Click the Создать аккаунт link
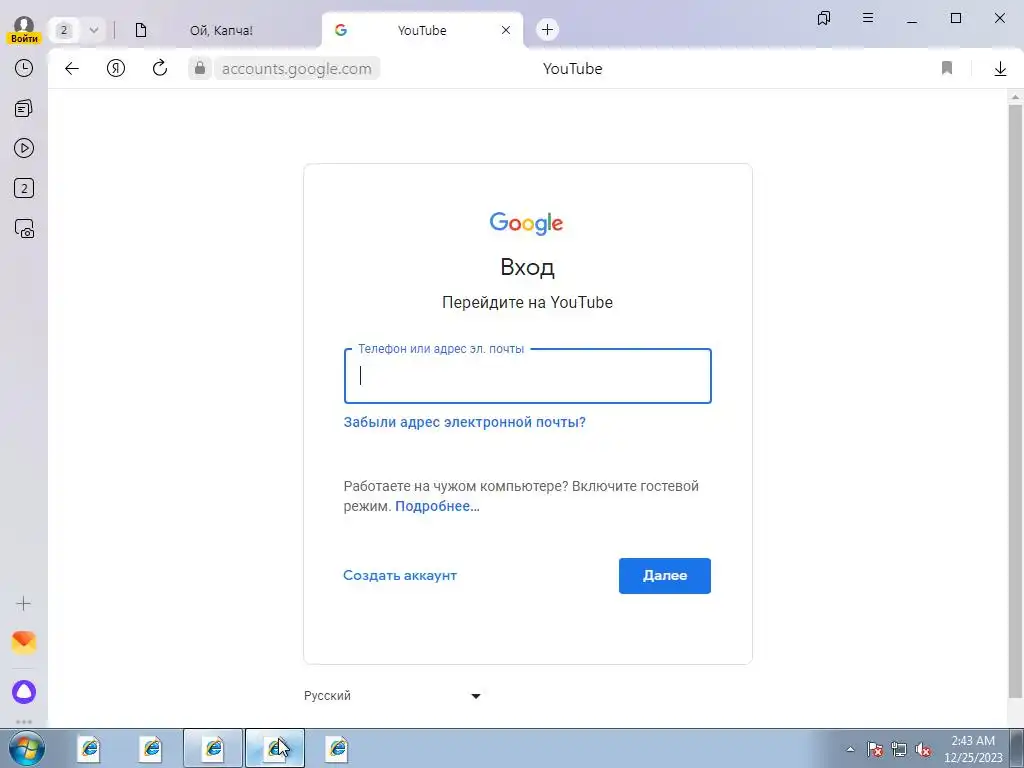1024x768 pixels. (400, 575)
